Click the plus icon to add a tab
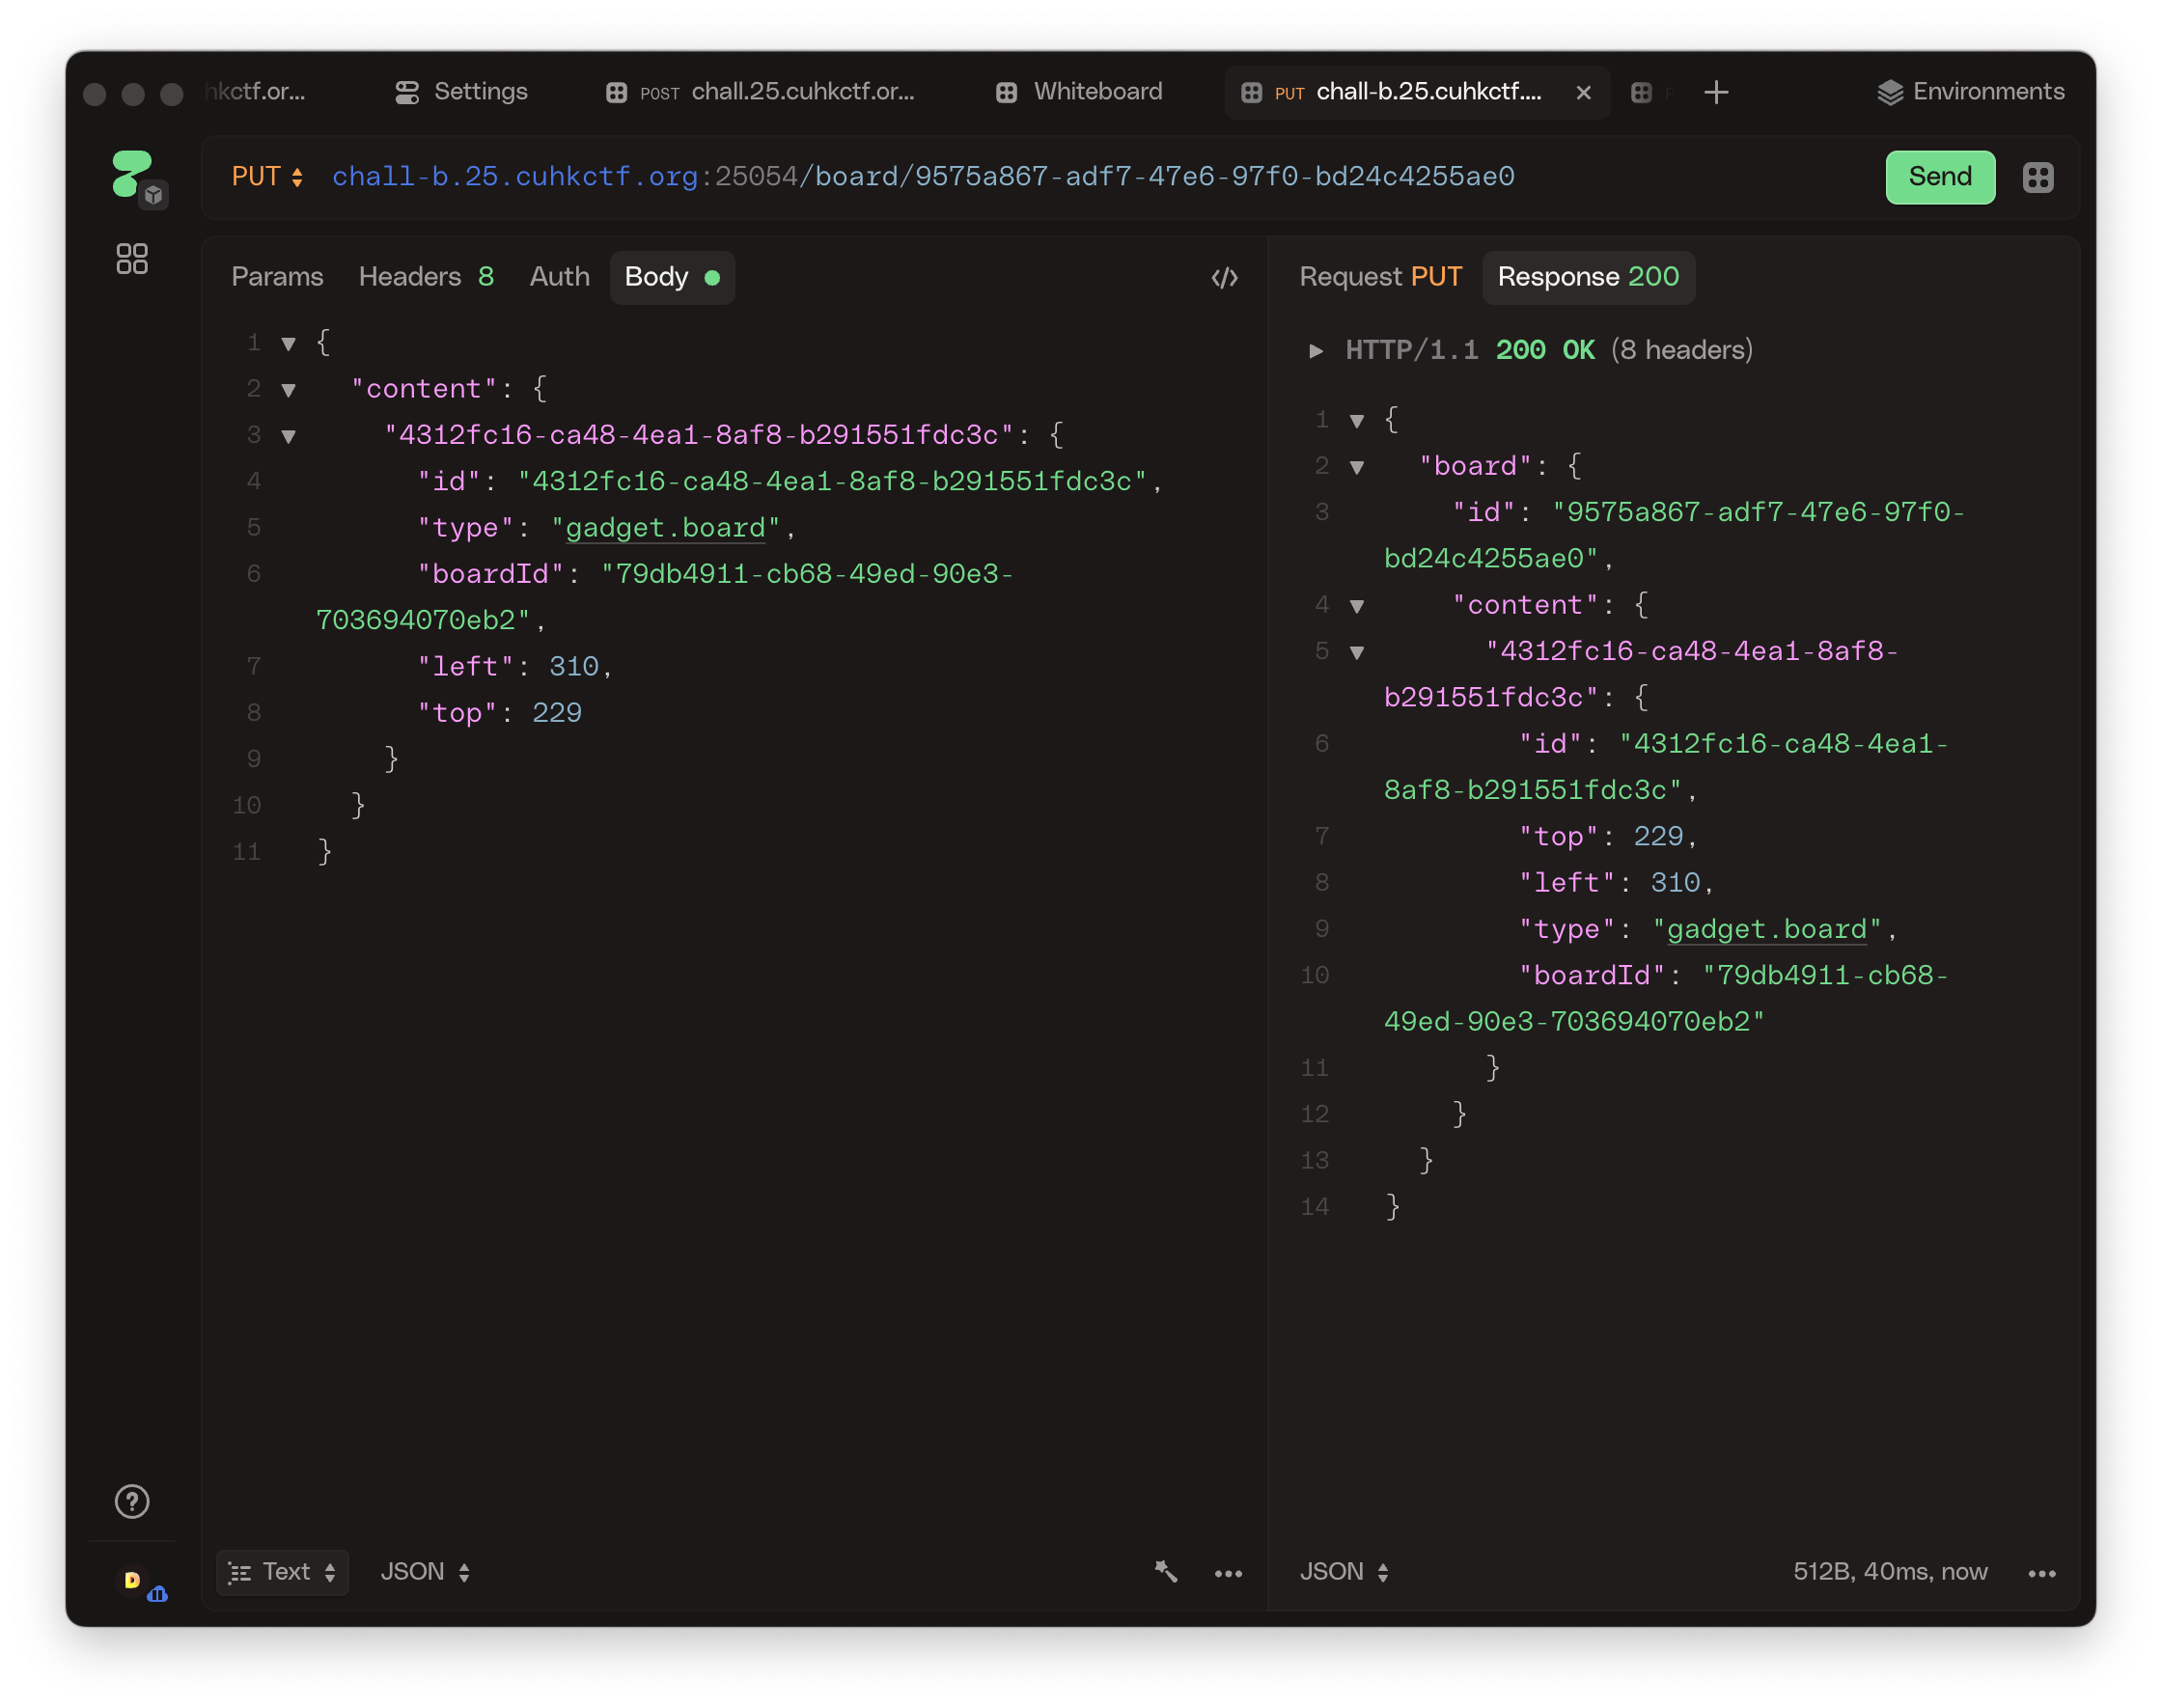The height and width of the screenshot is (1708, 2162). [1716, 92]
